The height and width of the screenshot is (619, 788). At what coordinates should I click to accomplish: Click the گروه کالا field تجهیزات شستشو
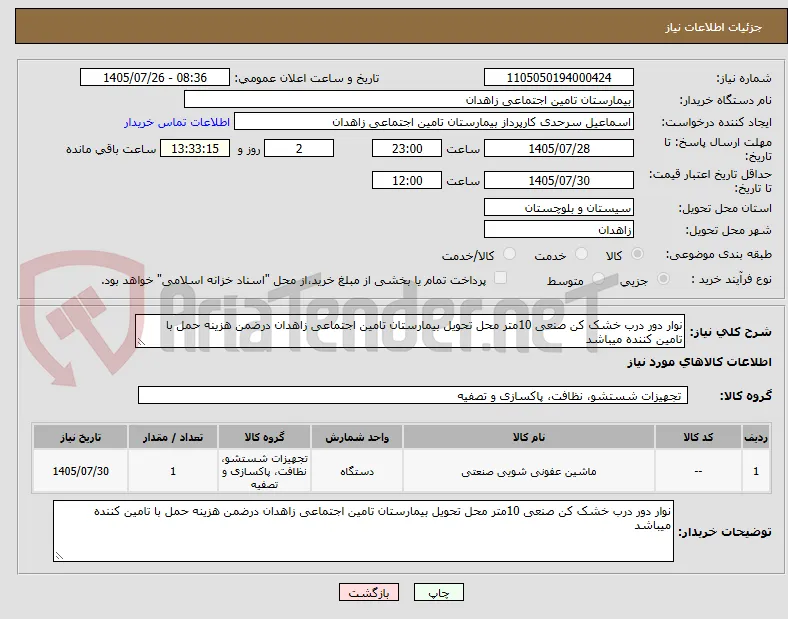413,395
